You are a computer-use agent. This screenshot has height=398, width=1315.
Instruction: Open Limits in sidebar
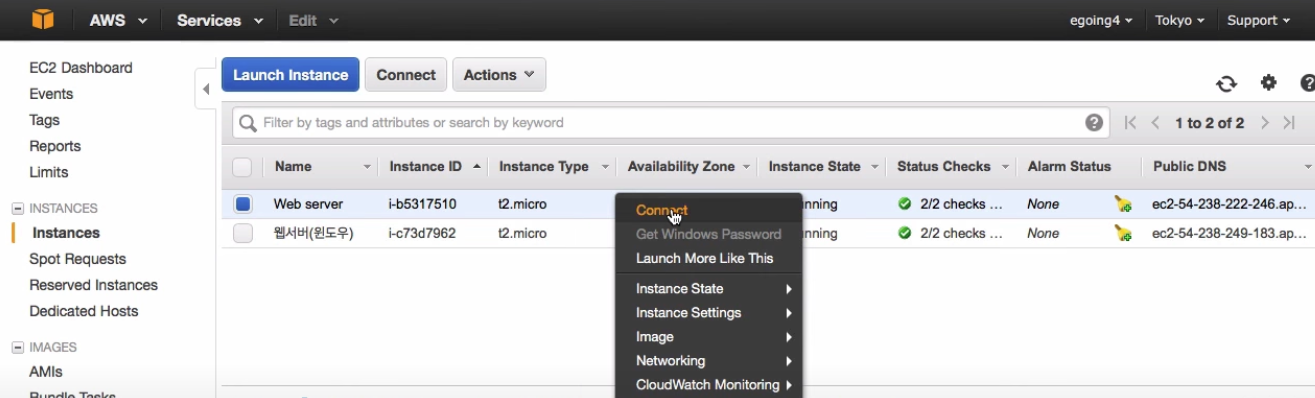click(x=49, y=172)
